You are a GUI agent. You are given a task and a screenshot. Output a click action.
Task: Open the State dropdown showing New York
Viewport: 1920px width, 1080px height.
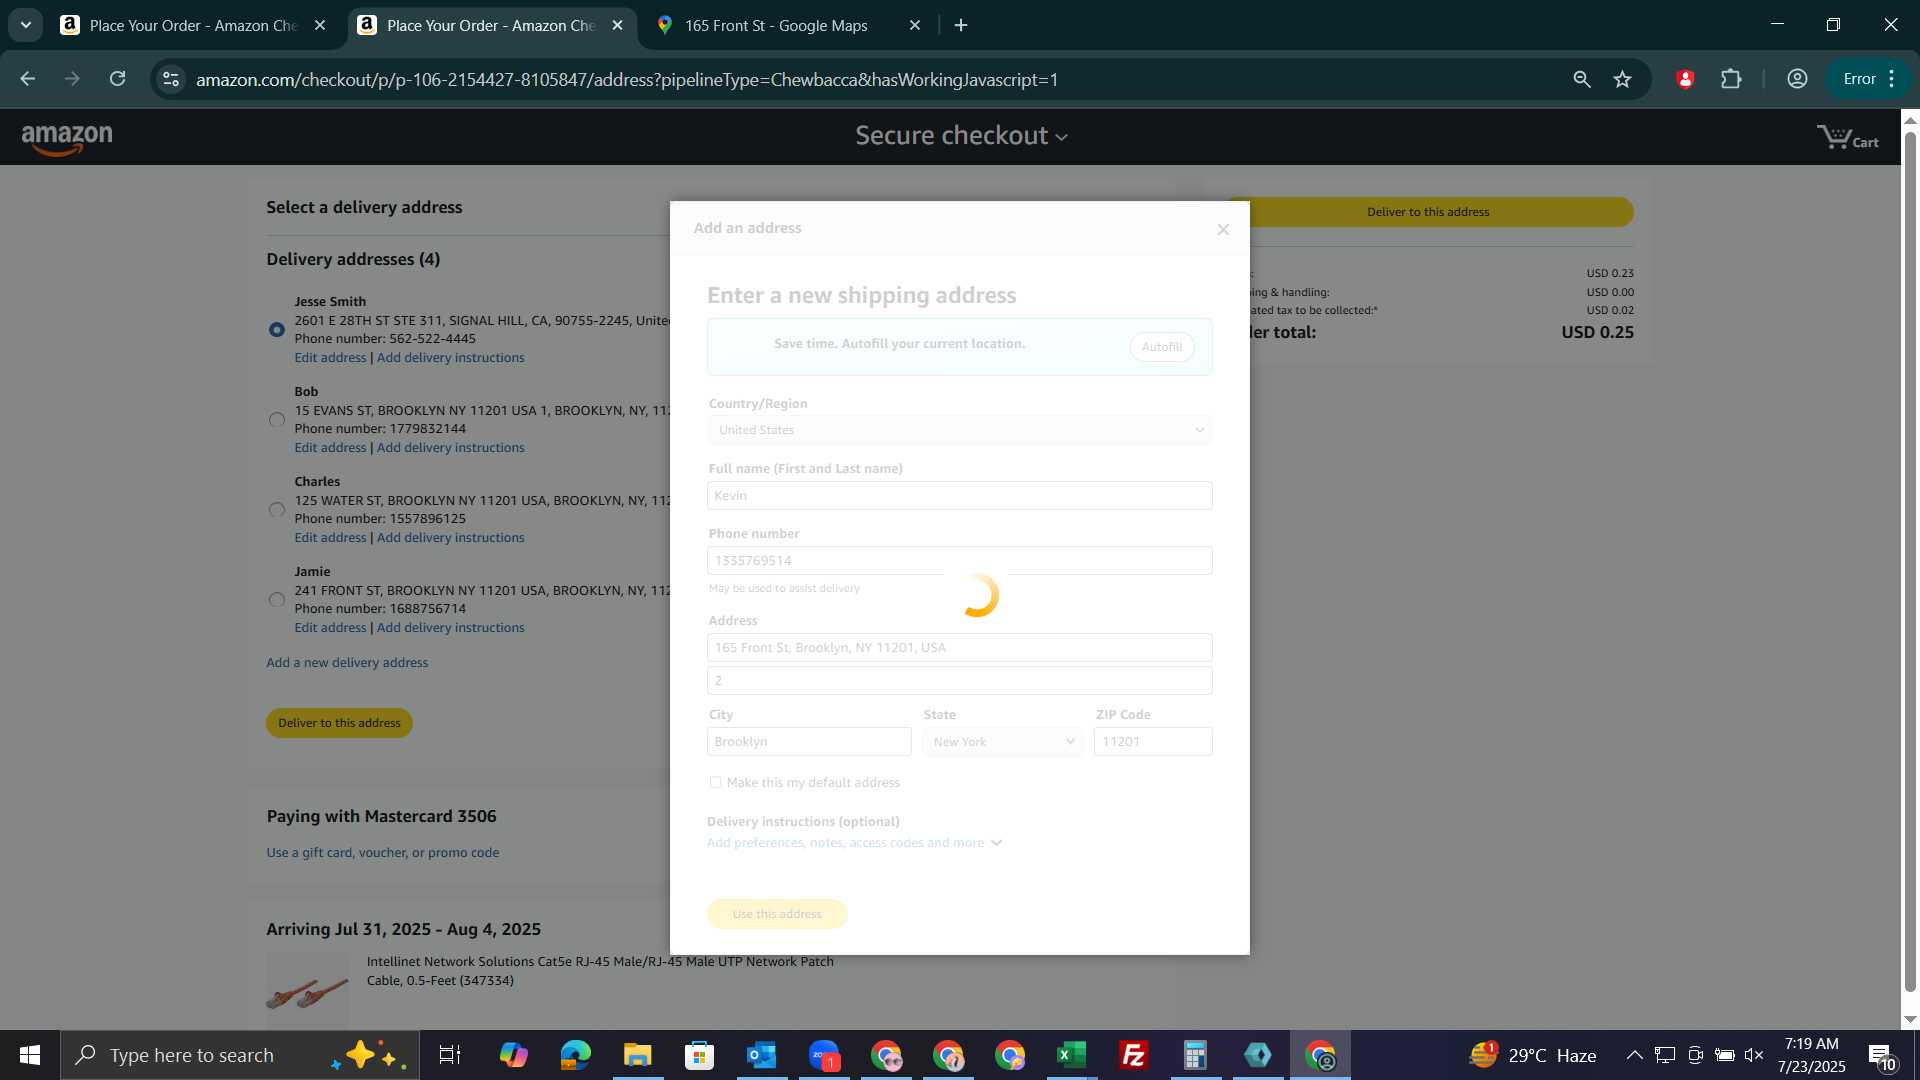(1003, 742)
